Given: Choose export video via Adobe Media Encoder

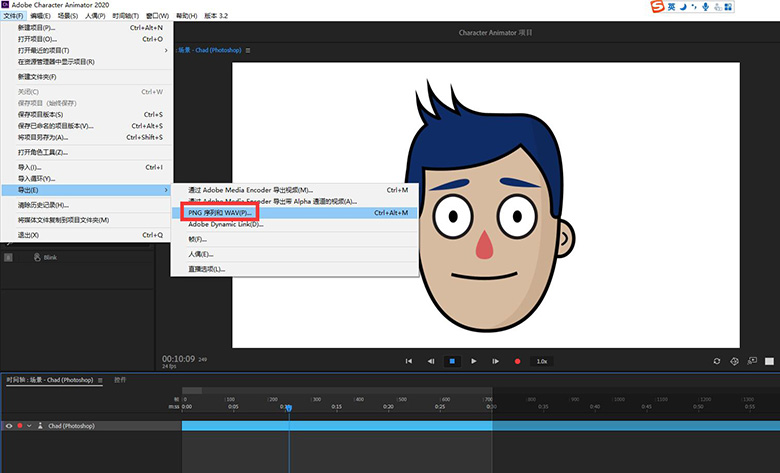Looking at the screenshot, I should click(x=294, y=190).
